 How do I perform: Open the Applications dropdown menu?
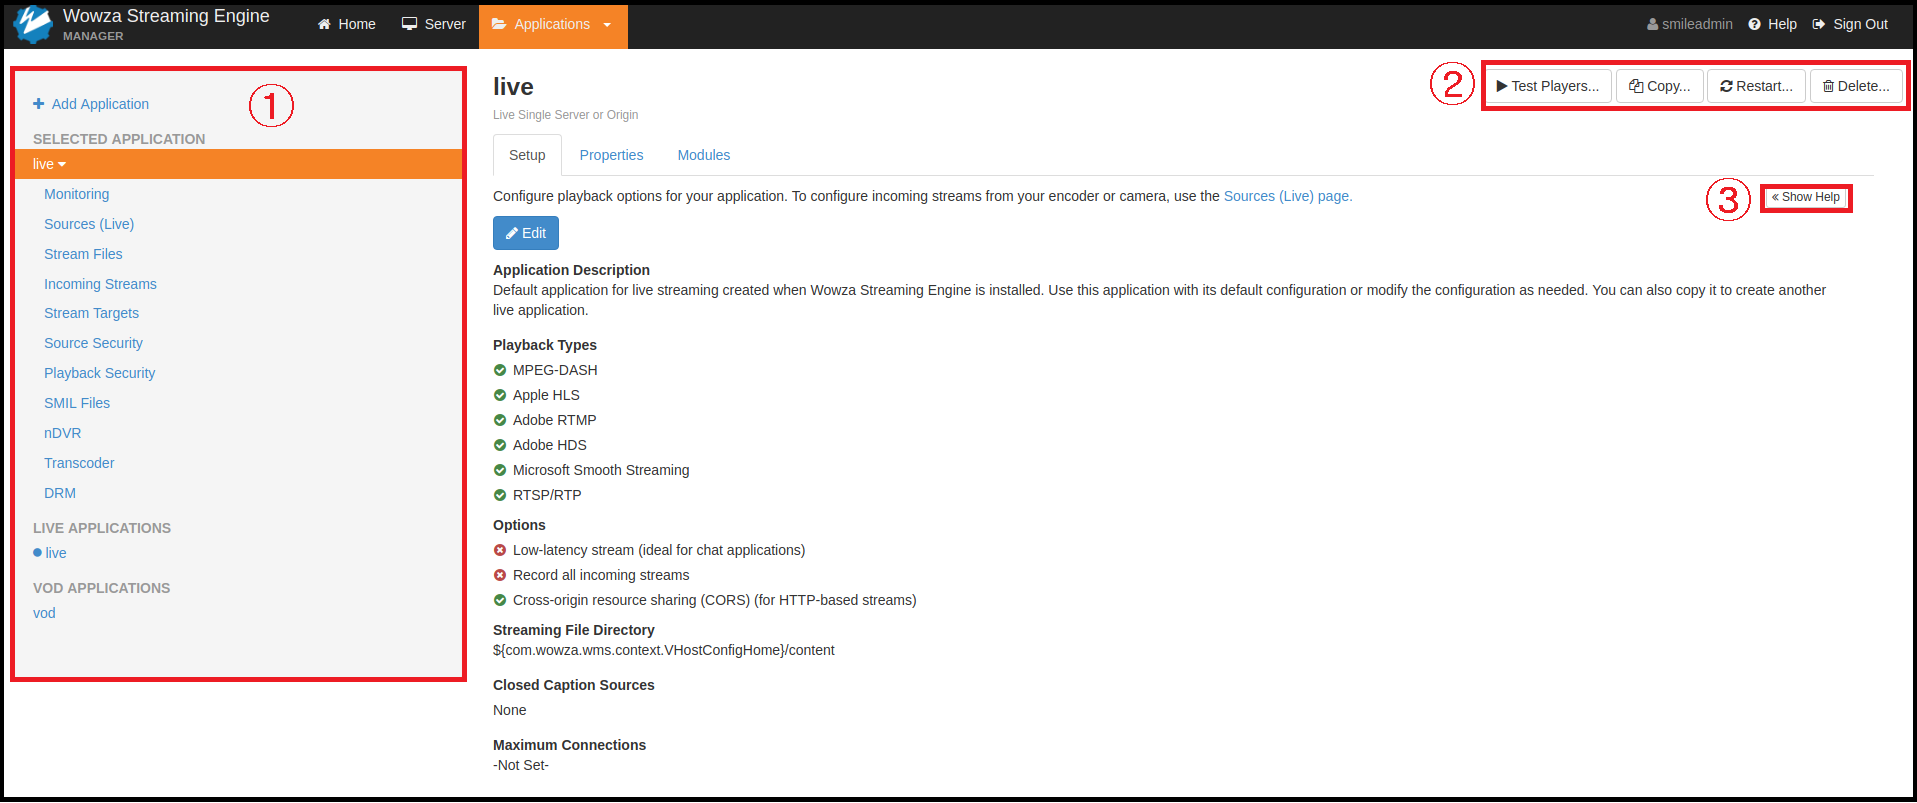(552, 24)
